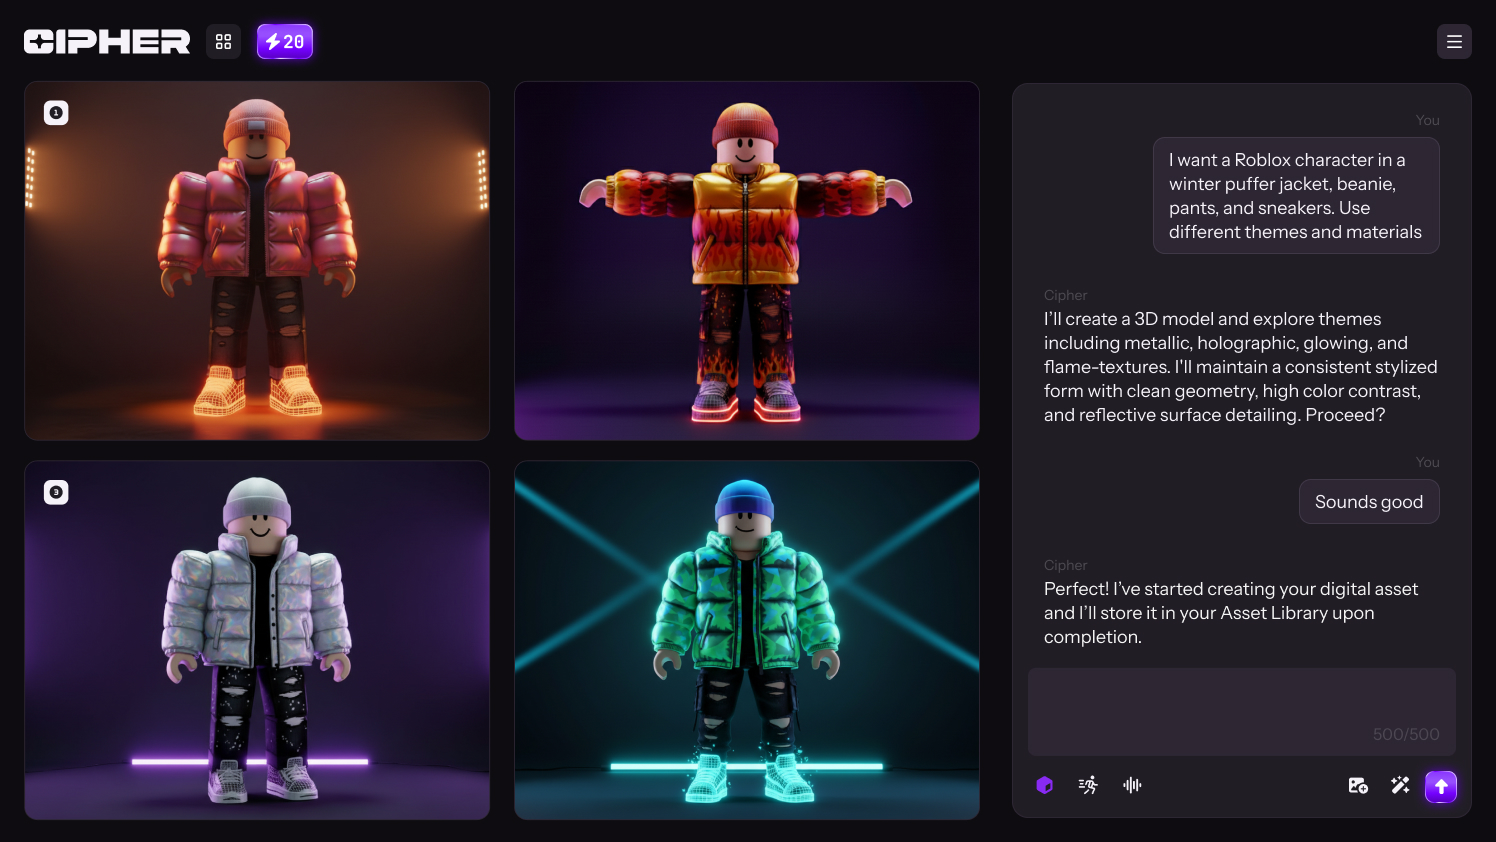Click the '500/500' character counter
Viewport: 1496px width, 842px height.
(1406, 734)
